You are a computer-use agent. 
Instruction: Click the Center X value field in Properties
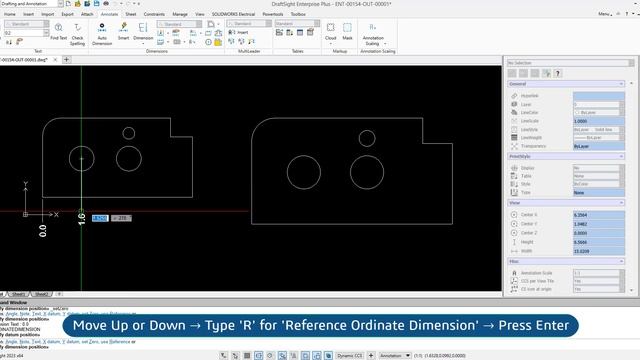coord(599,215)
